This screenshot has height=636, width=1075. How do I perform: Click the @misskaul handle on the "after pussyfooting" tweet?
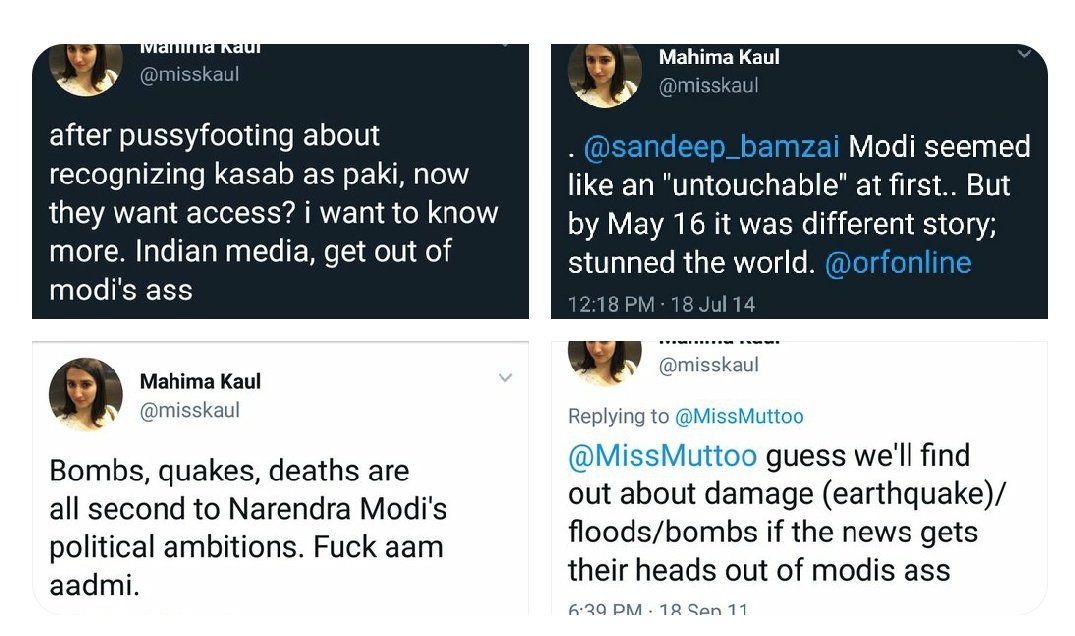click(x=189, y=75)
